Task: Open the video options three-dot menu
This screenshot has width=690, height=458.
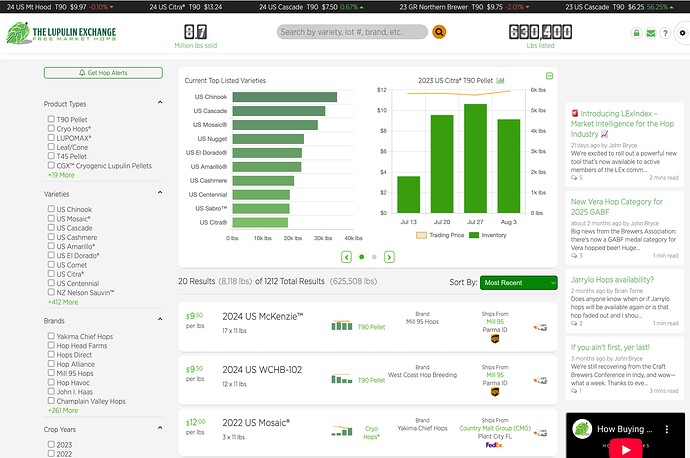Action: pyautogui.click(x=667, y=429)
